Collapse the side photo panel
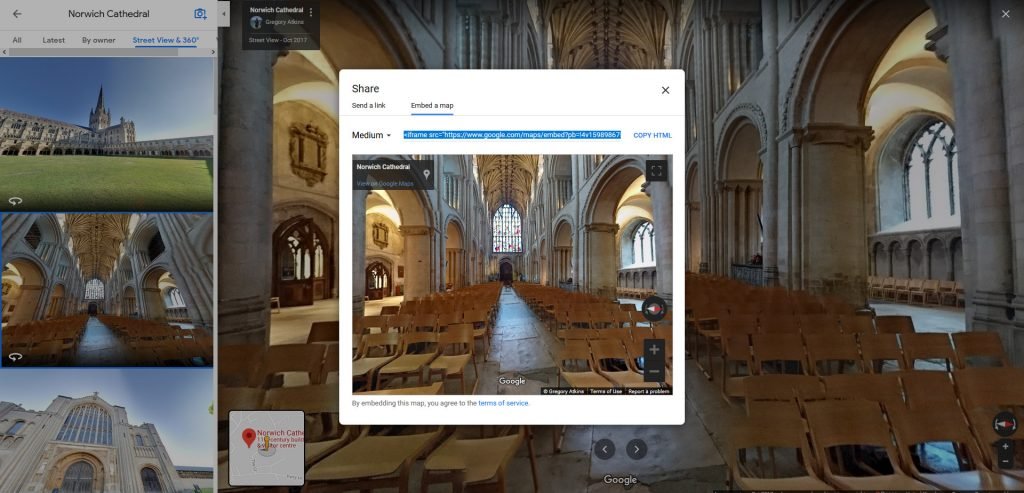 point(222,14)
